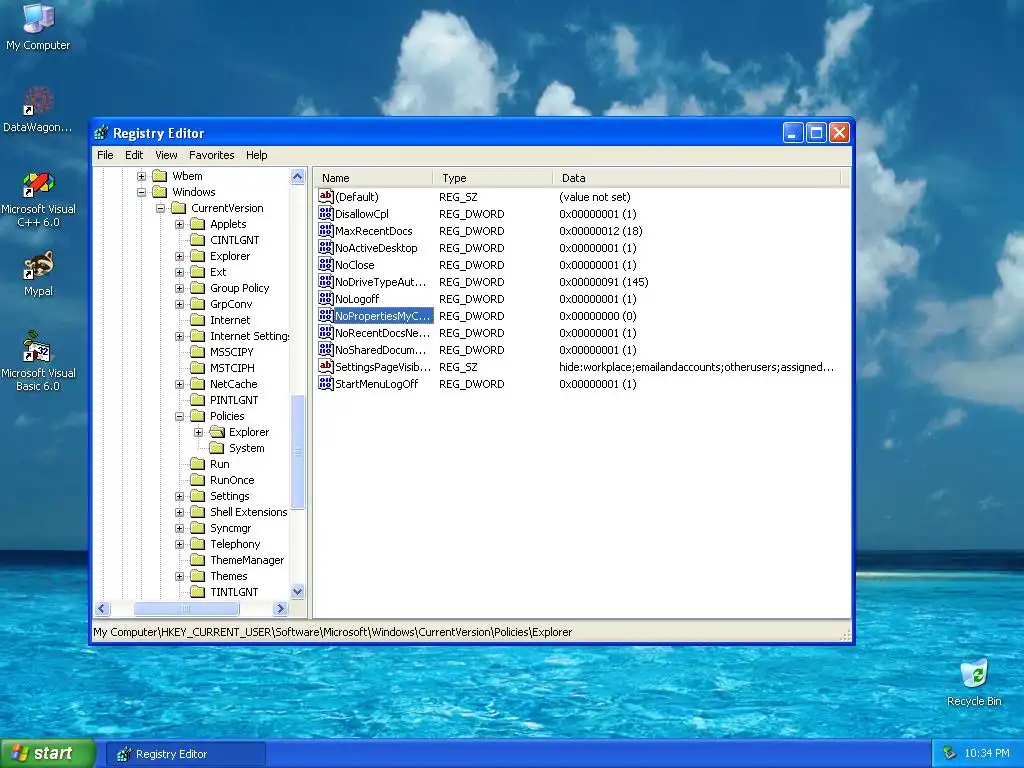1024x768 pixels.
Task: Click the Registry Editor taskbar button
Action: pyautogui.click(x=185, y=754)
